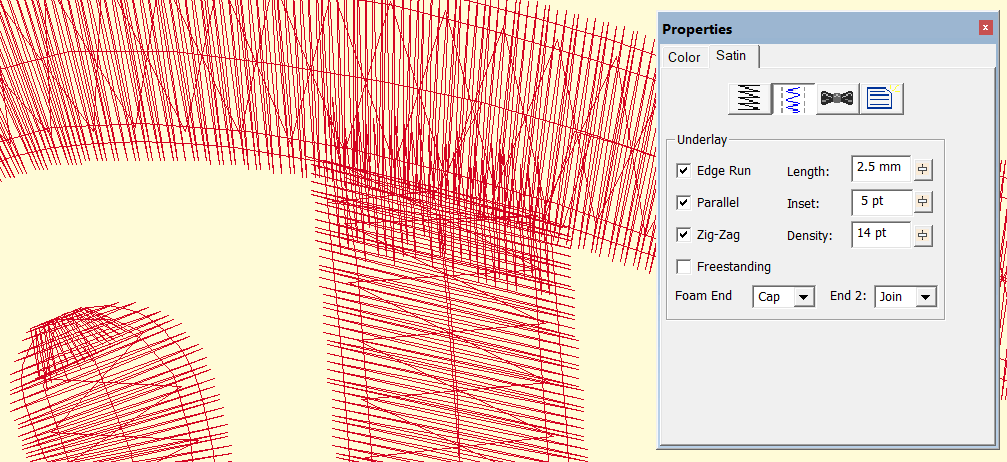1007x462 pixels.
Task: Open the End 2 Join dropdown
Action: tap(925, 297)
